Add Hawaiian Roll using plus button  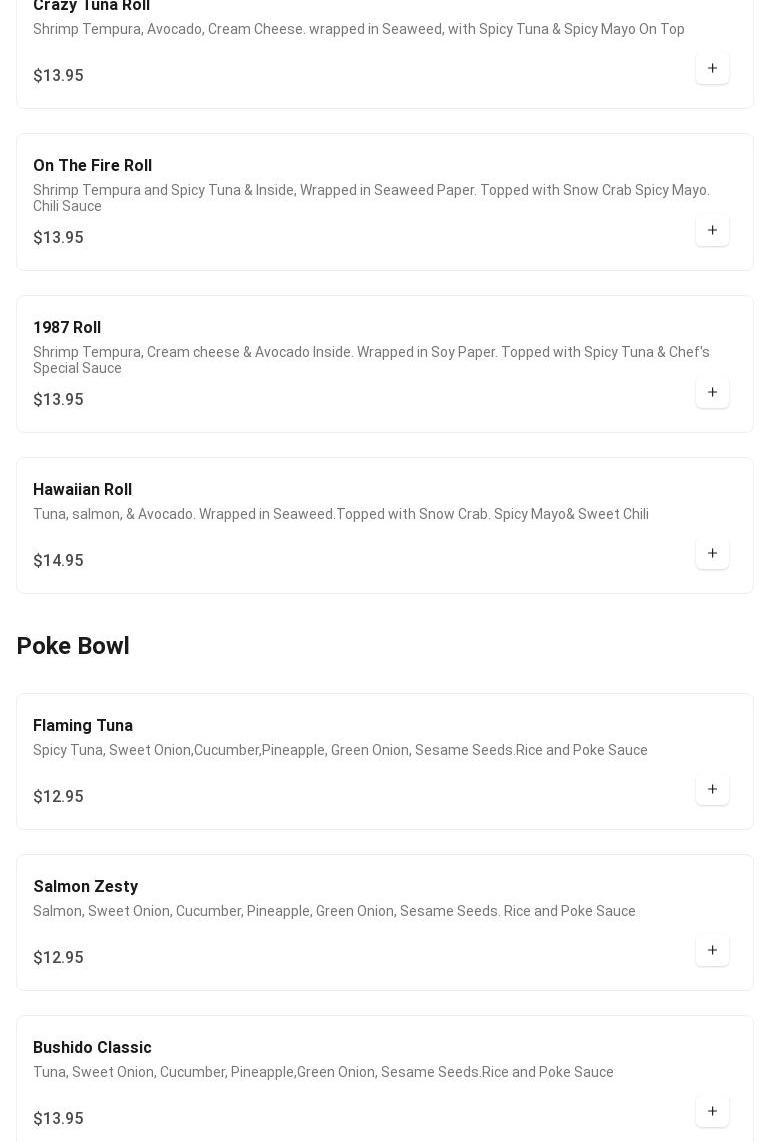[712, 554]
